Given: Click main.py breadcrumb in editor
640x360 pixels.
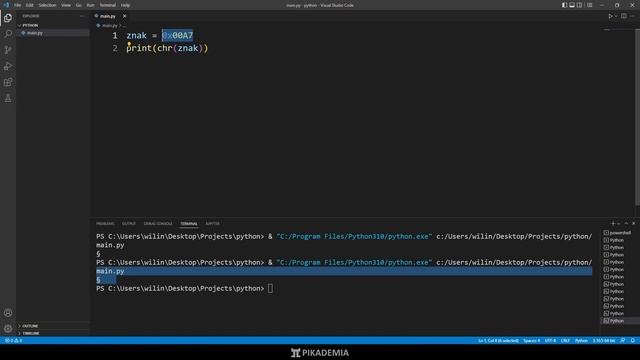Looking at the screenshot, I should 109,25.
